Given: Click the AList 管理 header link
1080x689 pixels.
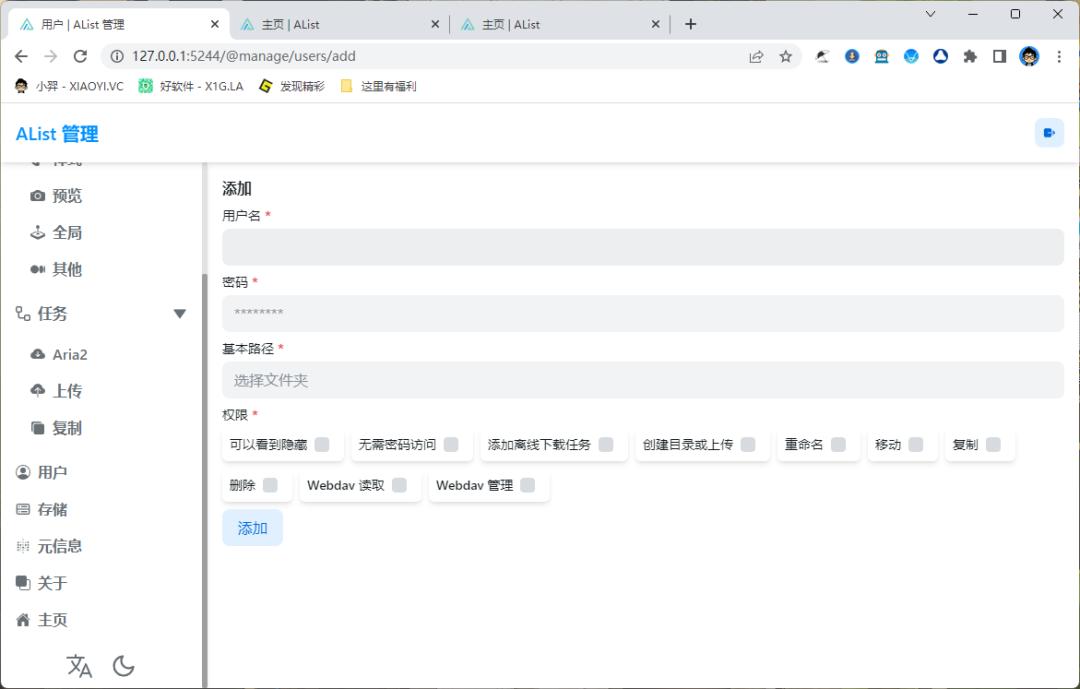Looking at the screenshot, I should point(55,133).
